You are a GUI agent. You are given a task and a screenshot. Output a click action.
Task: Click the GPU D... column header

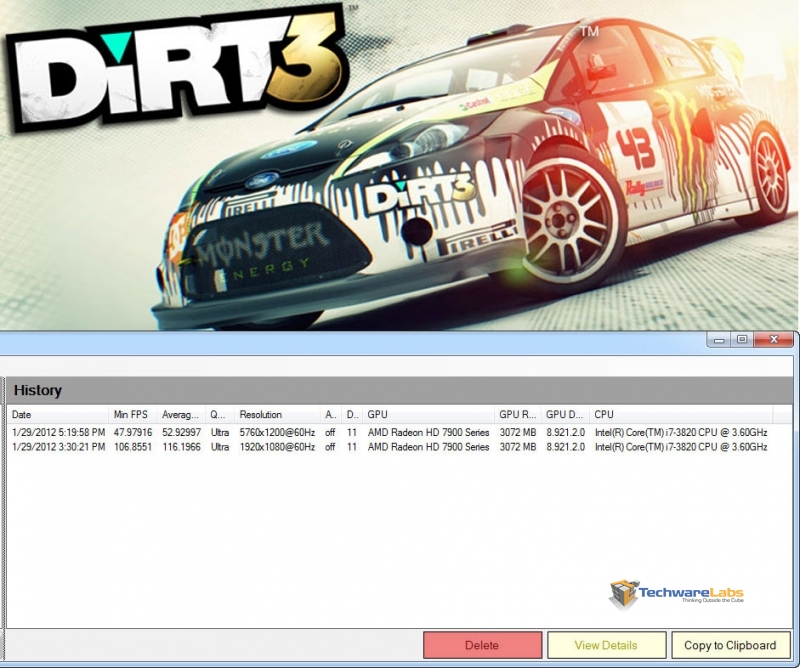pyautogui.click(x=565, y=414)
